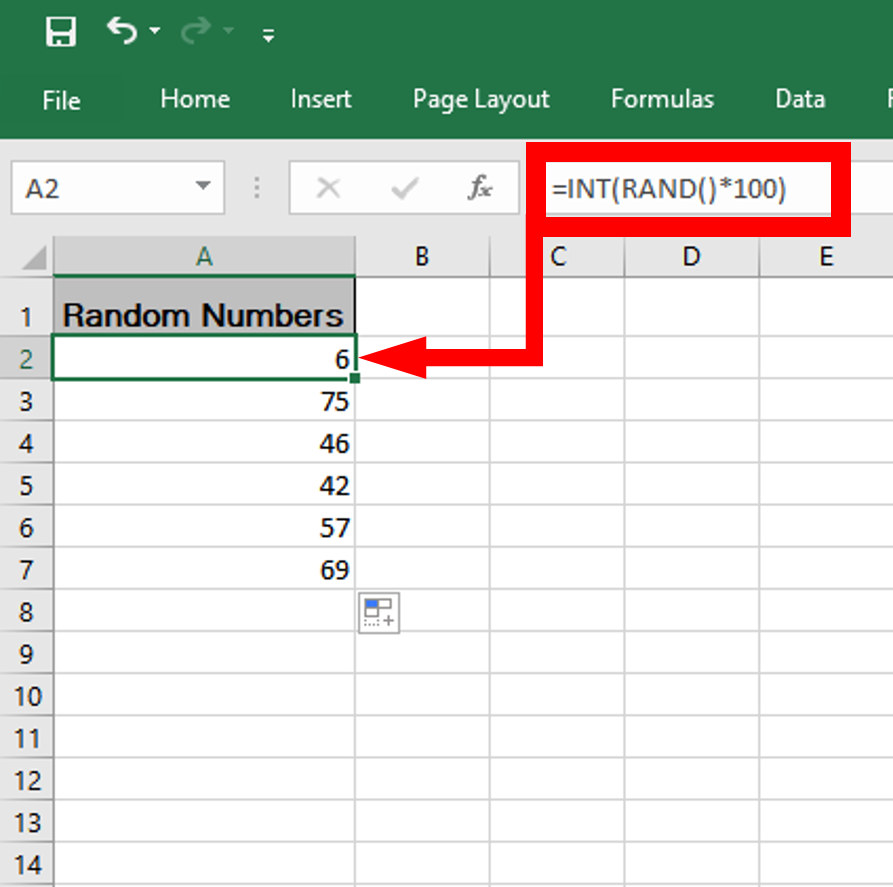The width and height of the screenshot is (893, 887).
Task: Open the Formulas ribbon tab
Action: click(x=662, y=100)
